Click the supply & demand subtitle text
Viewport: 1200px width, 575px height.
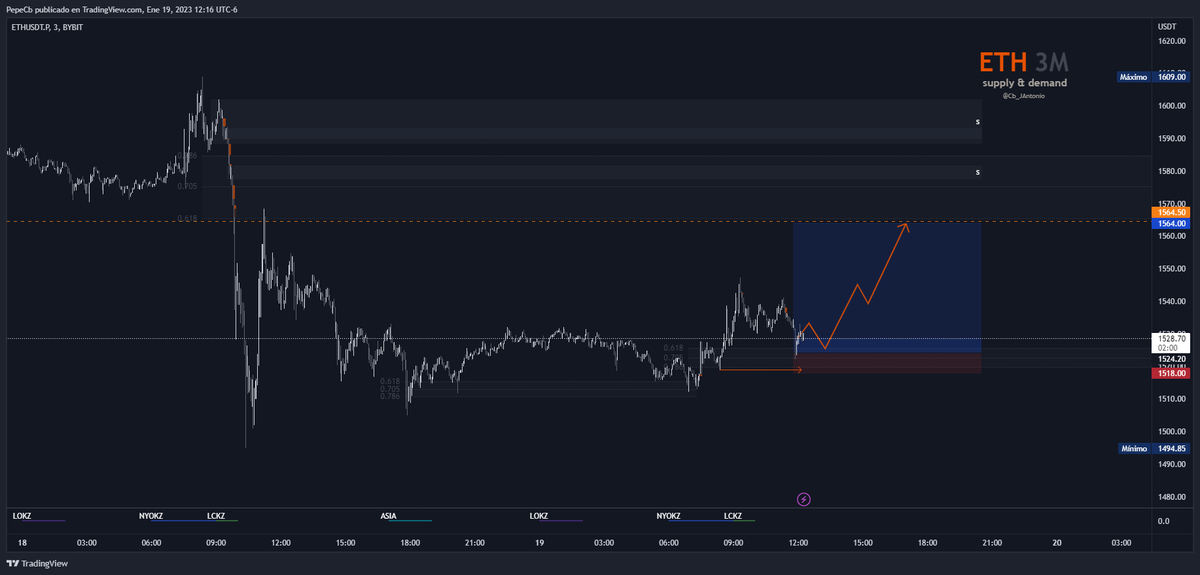(x=1023, y=83)
